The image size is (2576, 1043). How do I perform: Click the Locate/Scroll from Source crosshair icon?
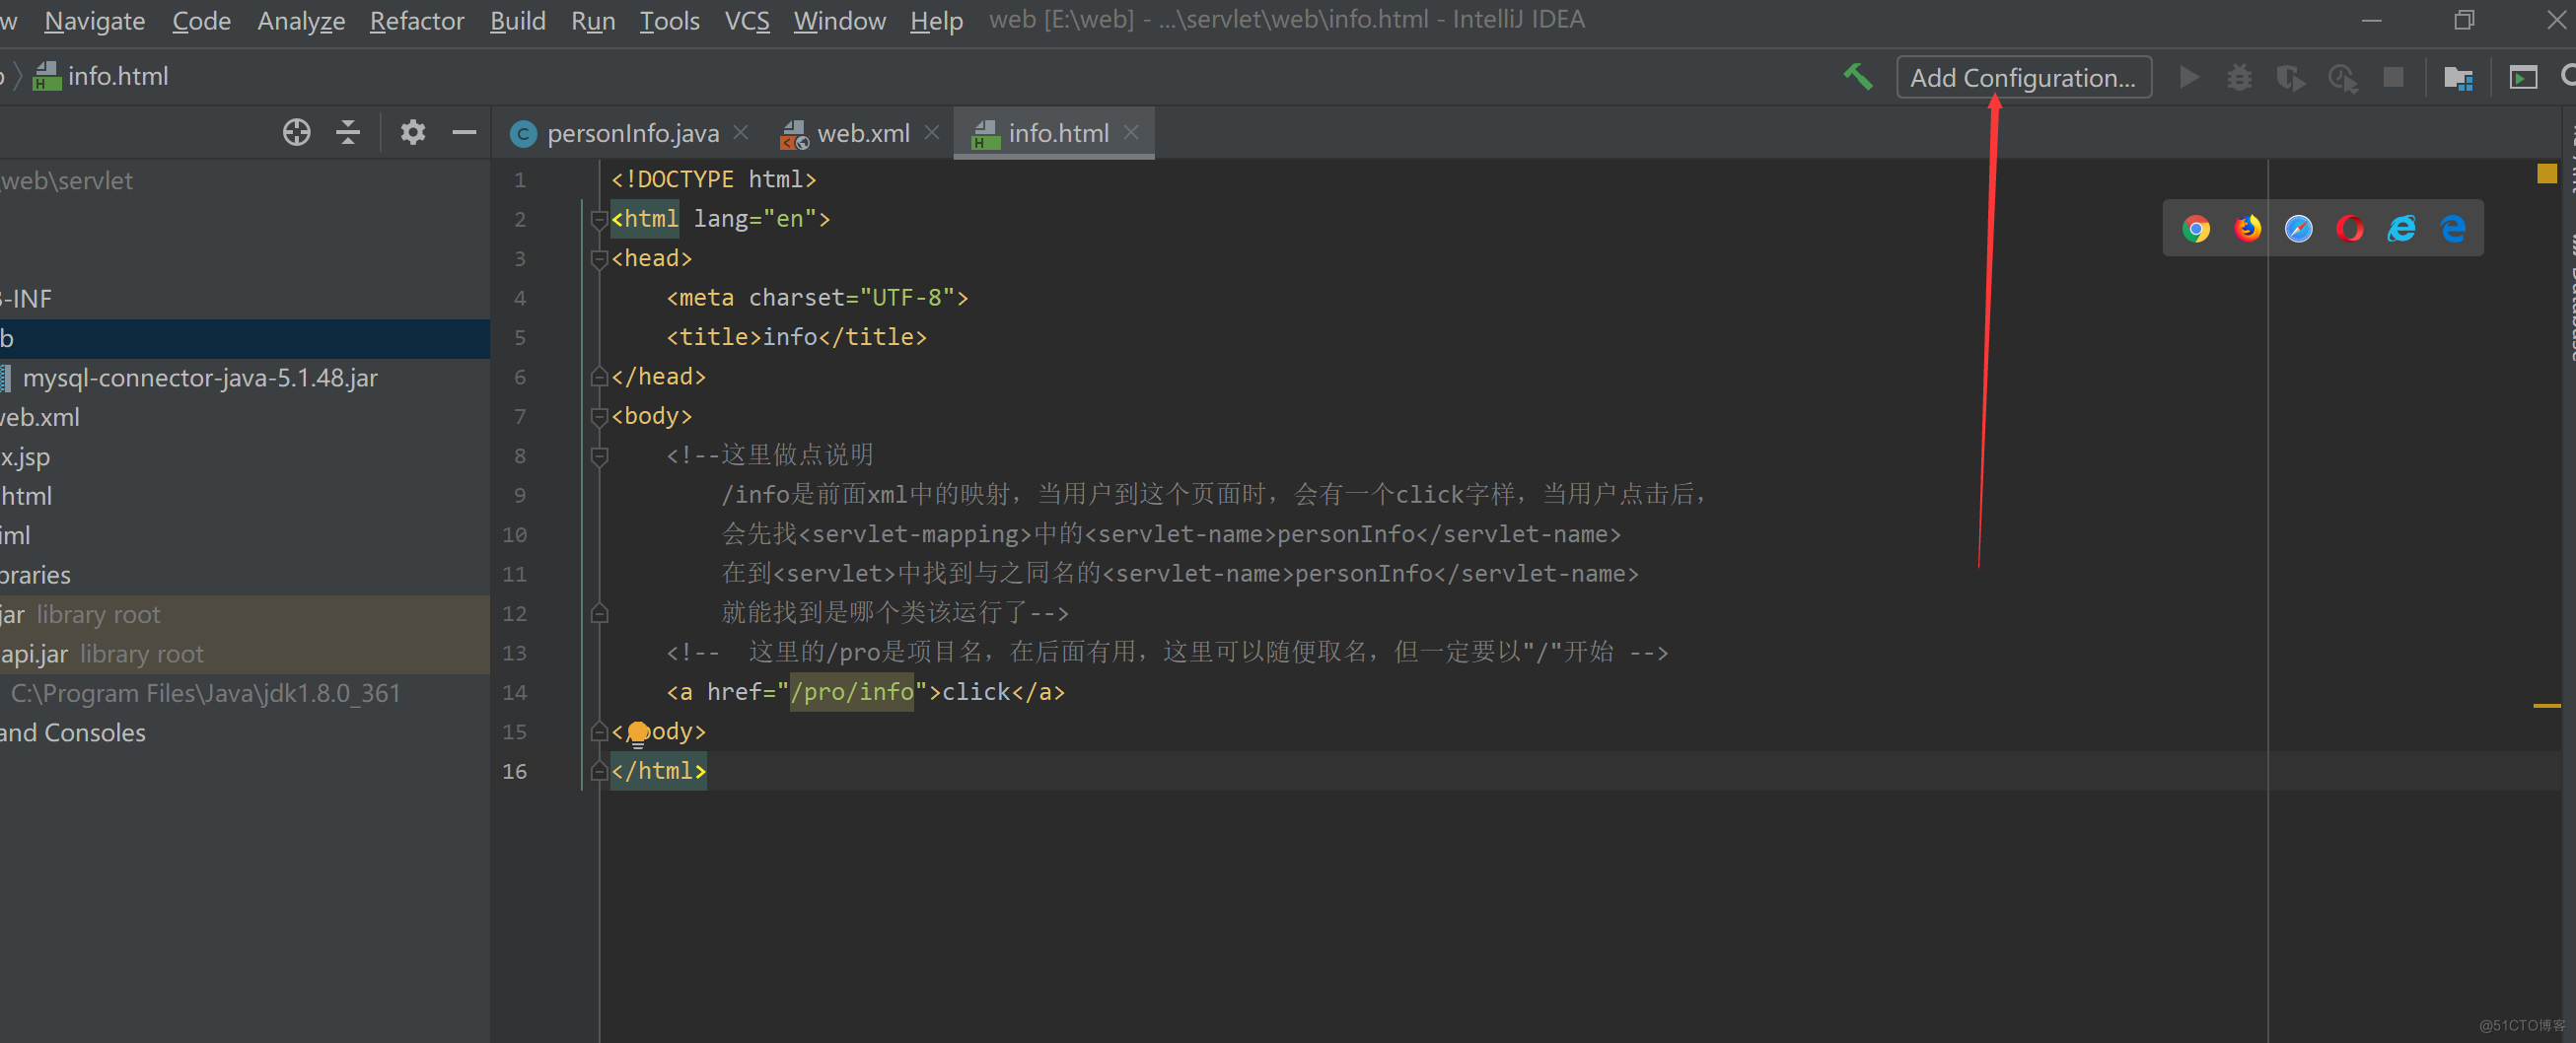(296, 132)
